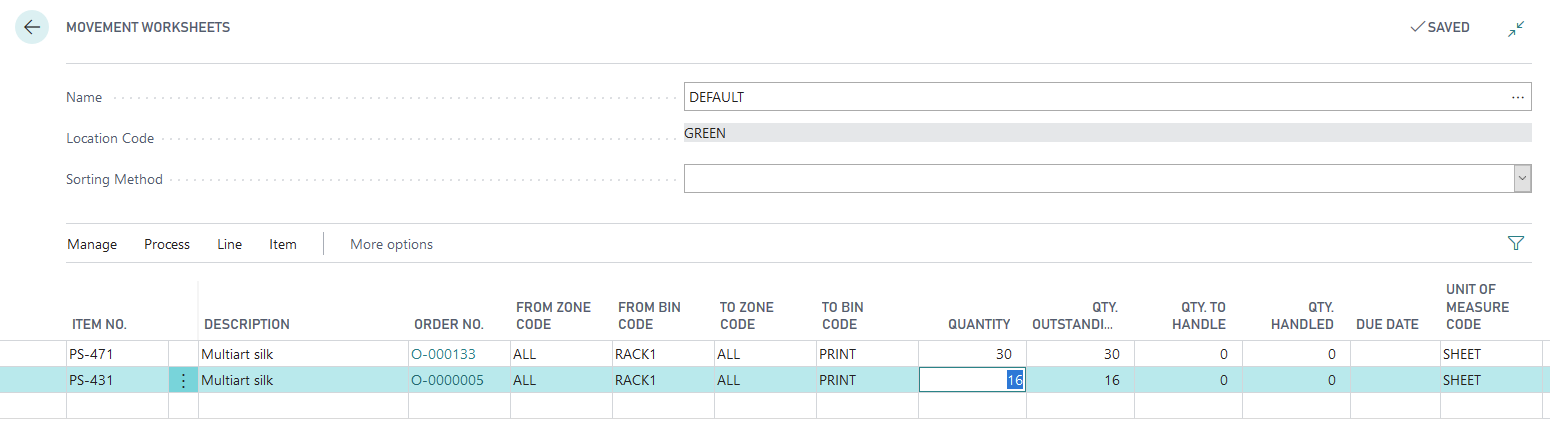1550x426 pixels.
Task: Open order O-0000005 link
Action: (451, 380)
